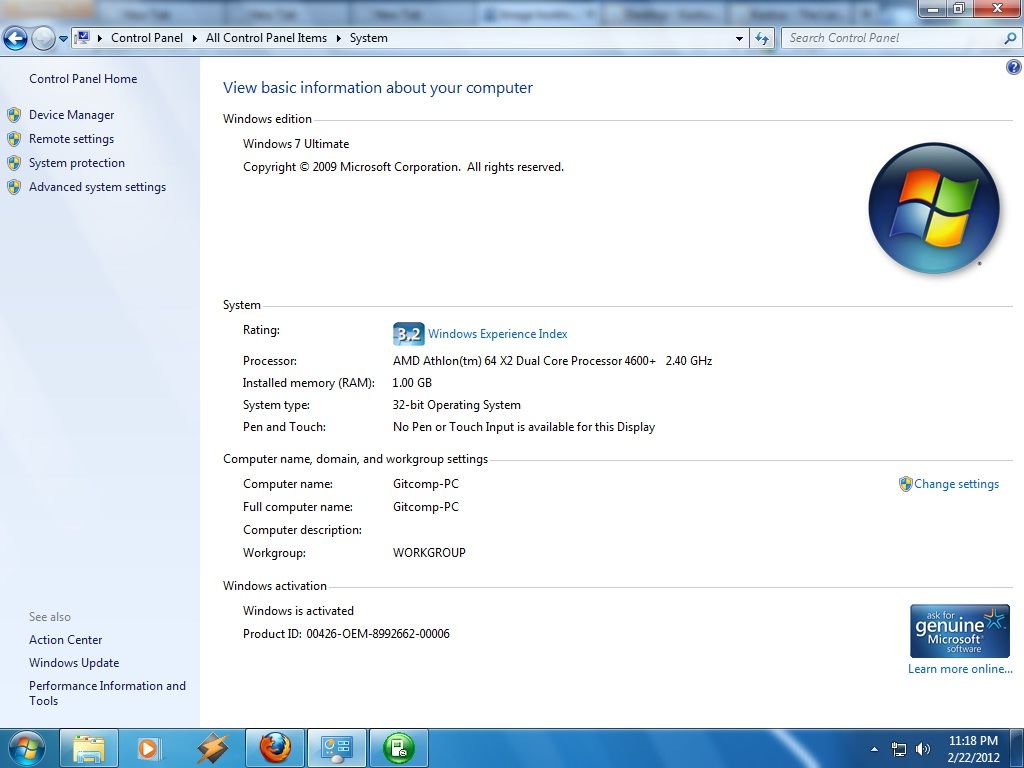Open Windows Update link
The width and height of the screenshot is (1024, 768).
[74, 663]
